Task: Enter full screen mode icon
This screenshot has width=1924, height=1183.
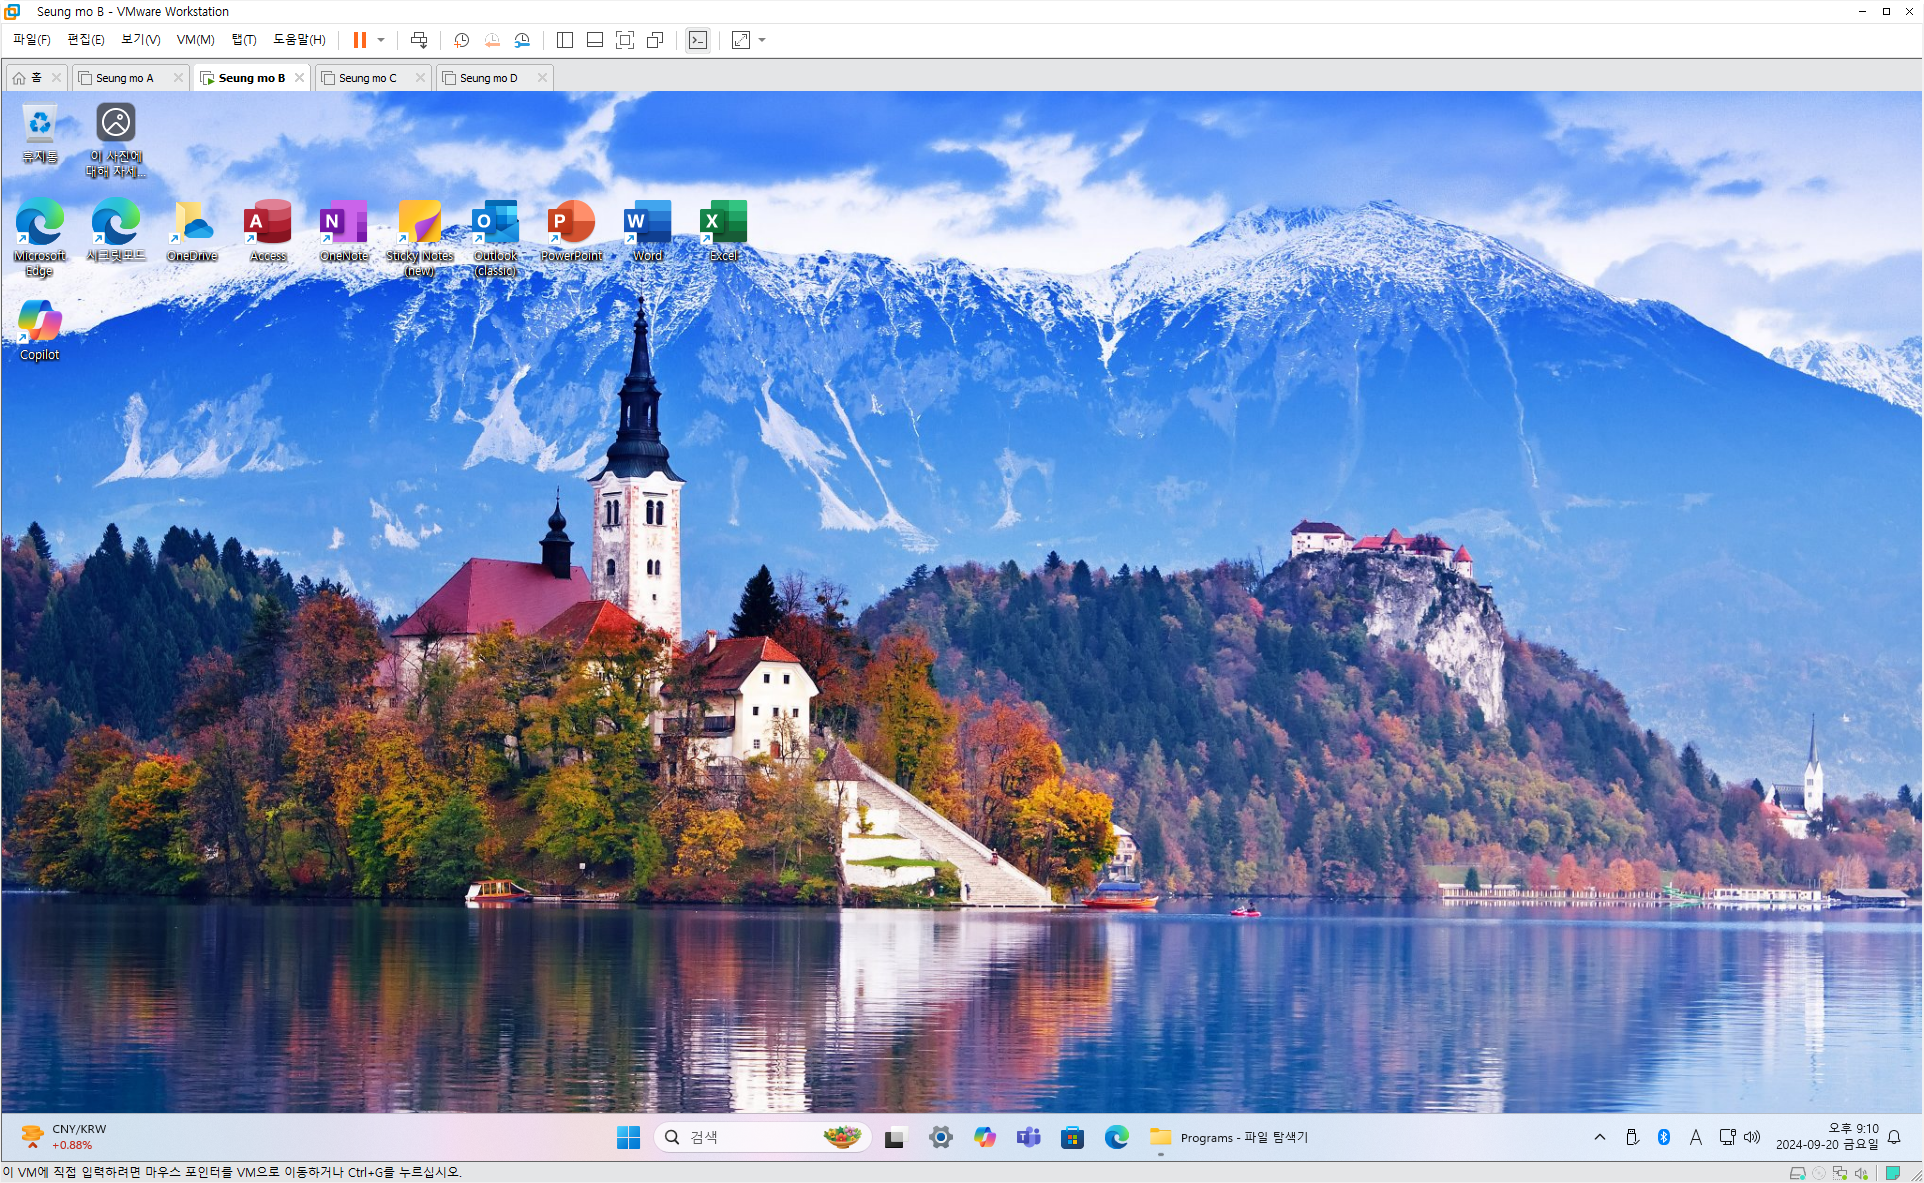Action: click(x=625, y=40)
